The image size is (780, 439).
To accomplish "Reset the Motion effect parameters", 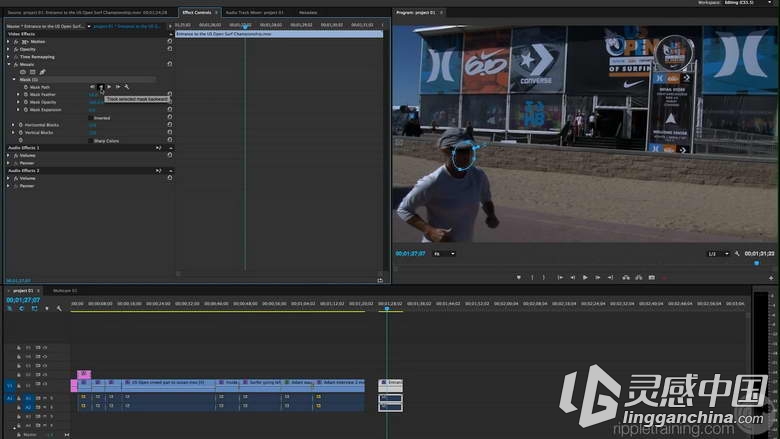I will tap(170, 42).
